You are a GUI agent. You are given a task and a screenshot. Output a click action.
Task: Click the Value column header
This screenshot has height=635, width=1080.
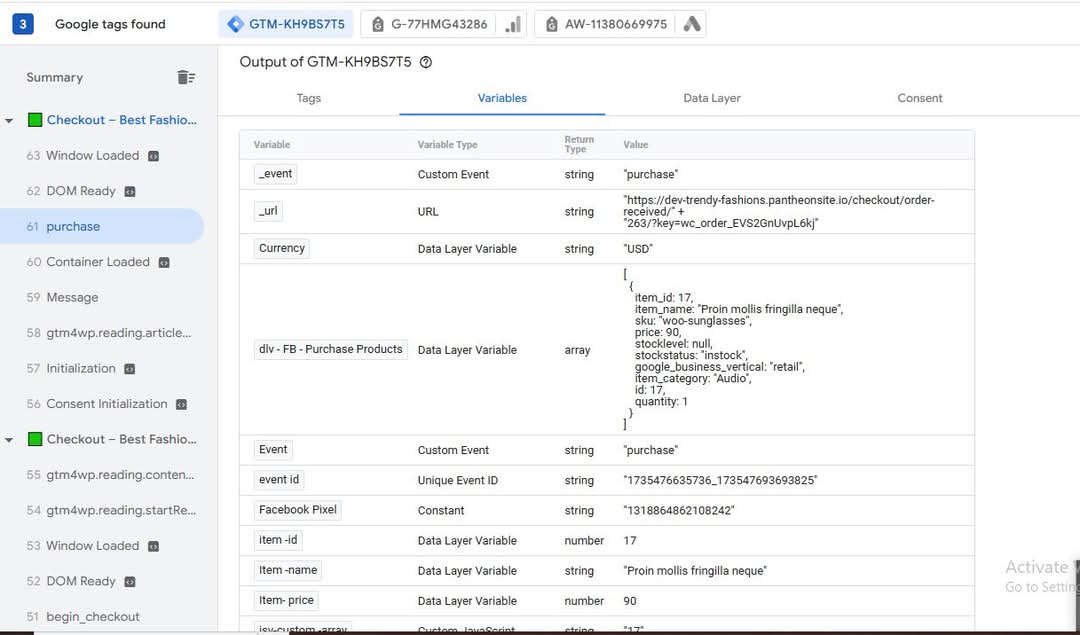635,145
